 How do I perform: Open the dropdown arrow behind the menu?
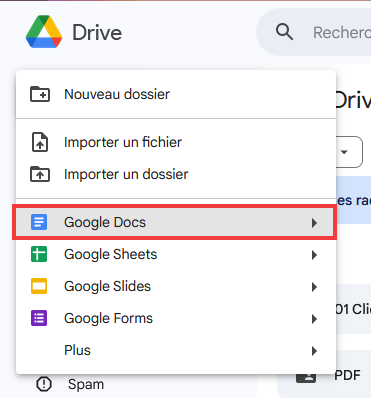344,152
